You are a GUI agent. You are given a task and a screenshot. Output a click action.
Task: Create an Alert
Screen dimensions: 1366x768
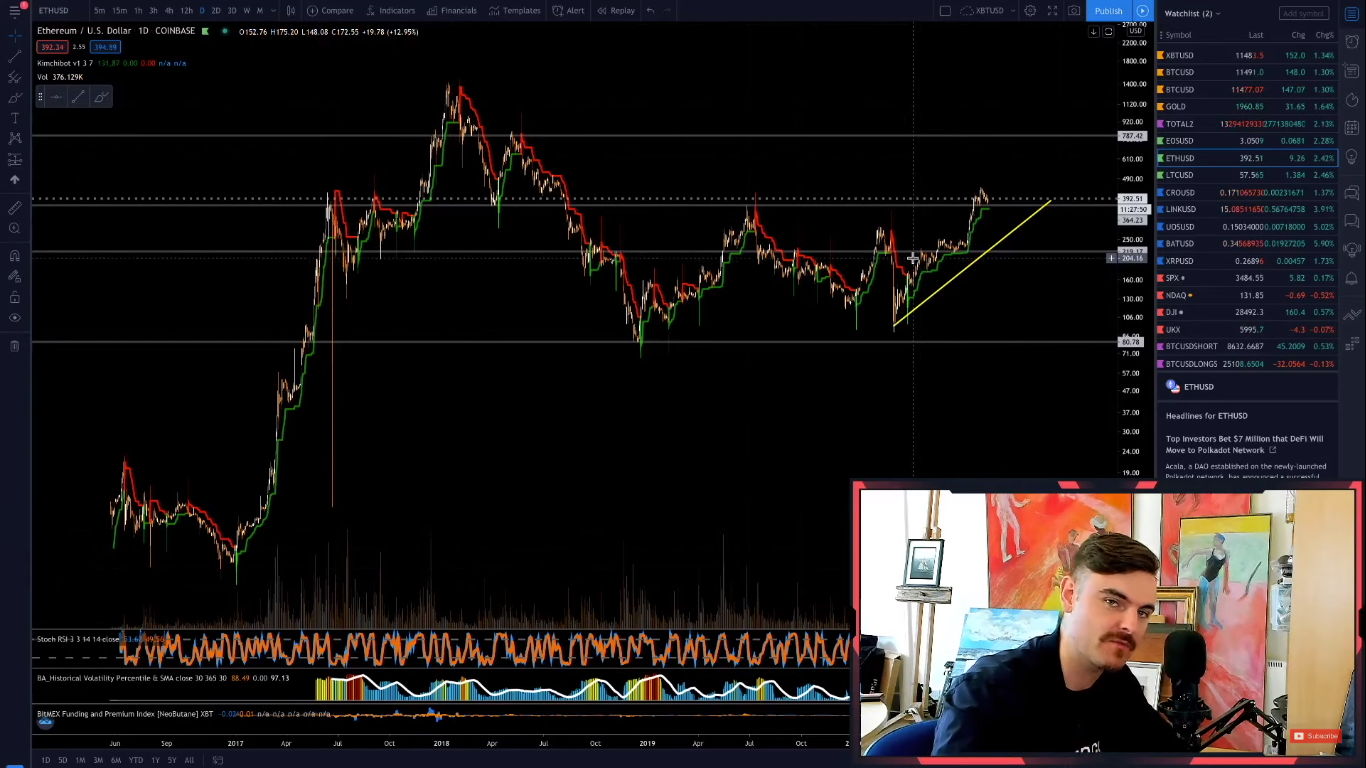pyautogui.click(x=569, y=11)
